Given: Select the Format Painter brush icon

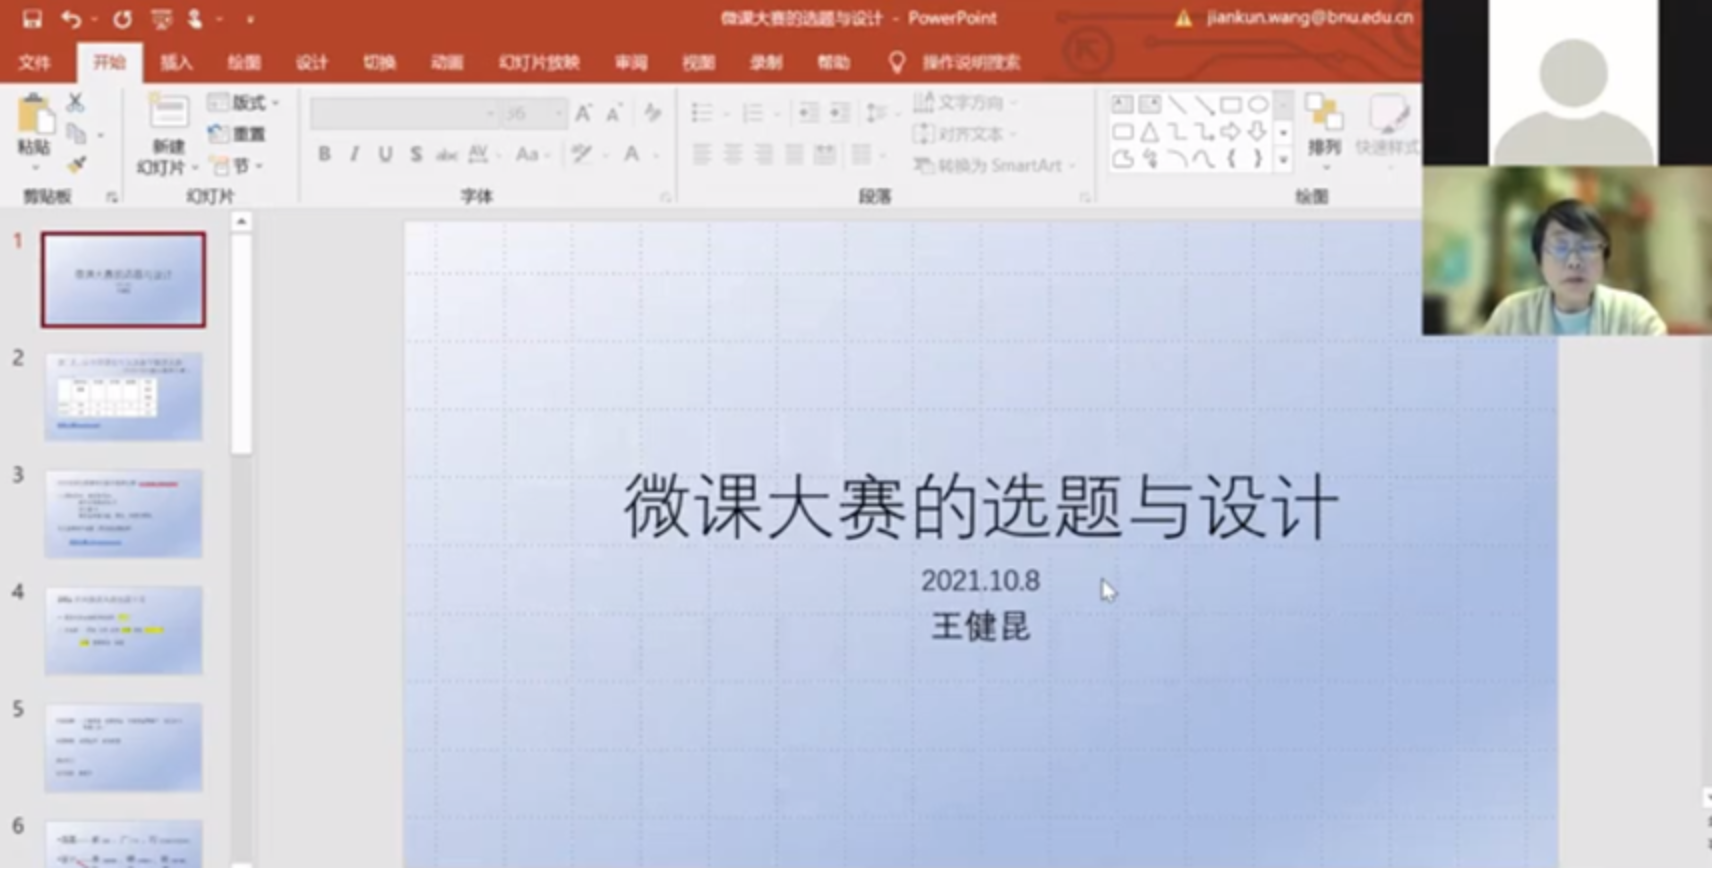Looking at the screenshot, I should click(77, 164).
